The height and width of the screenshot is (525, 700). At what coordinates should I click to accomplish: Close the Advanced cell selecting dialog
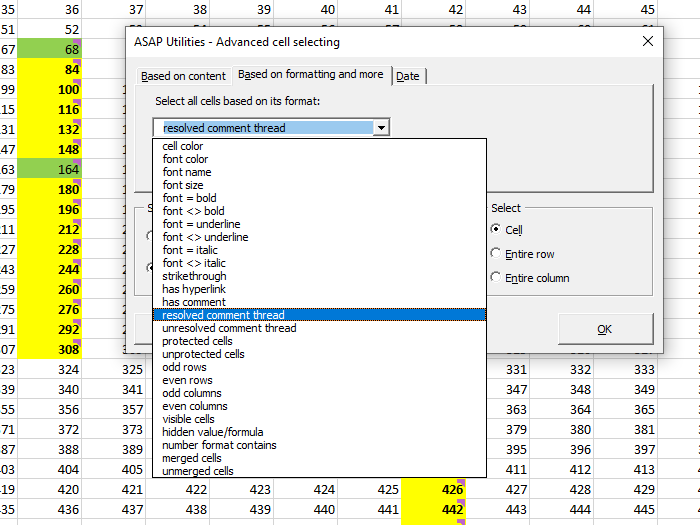pos(648,42)
